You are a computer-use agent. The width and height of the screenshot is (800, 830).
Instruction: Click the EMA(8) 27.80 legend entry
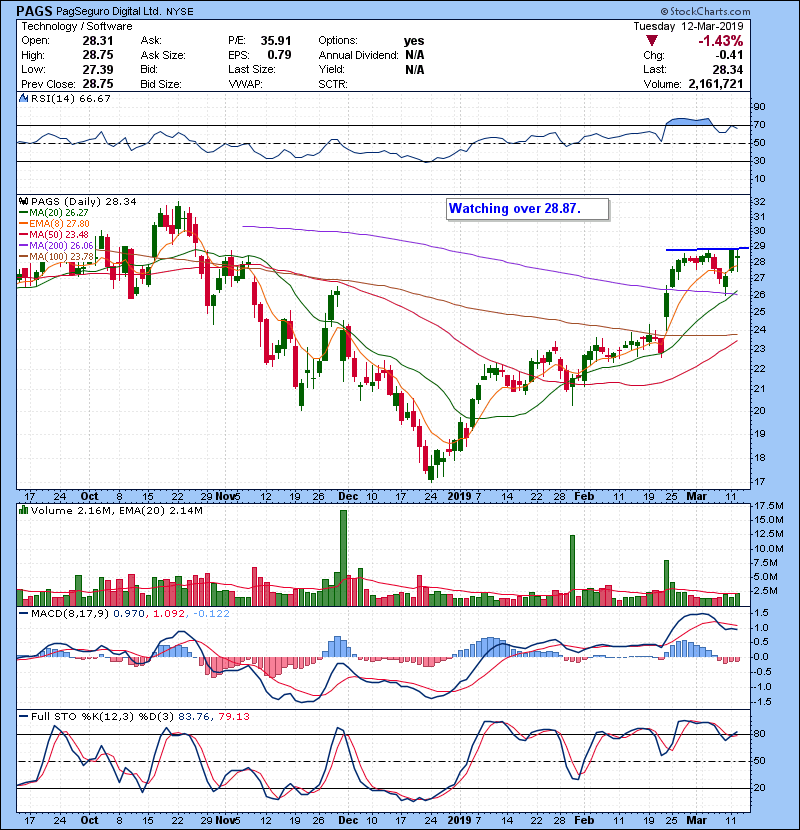[54, 223]
